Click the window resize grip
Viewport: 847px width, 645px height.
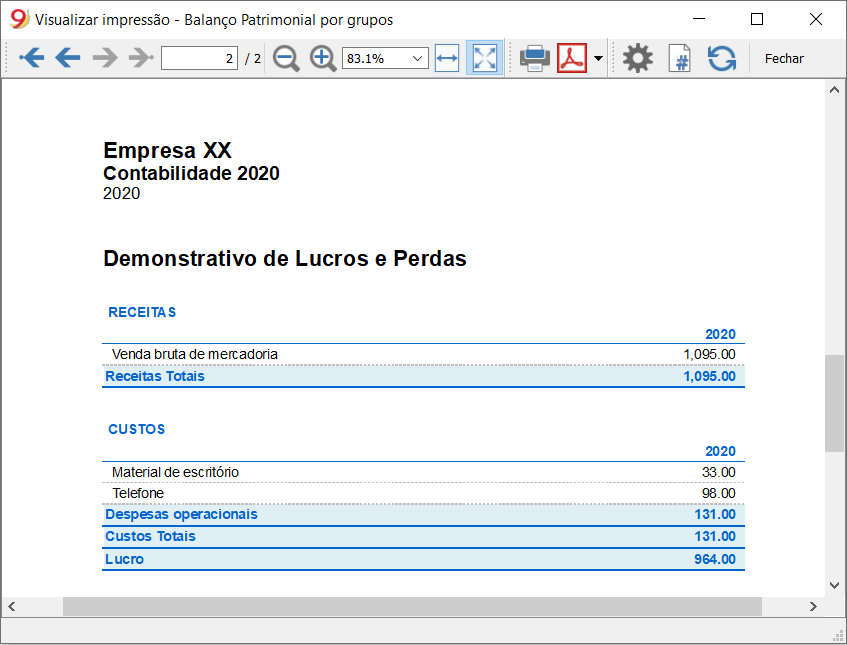tap(838, 637)
